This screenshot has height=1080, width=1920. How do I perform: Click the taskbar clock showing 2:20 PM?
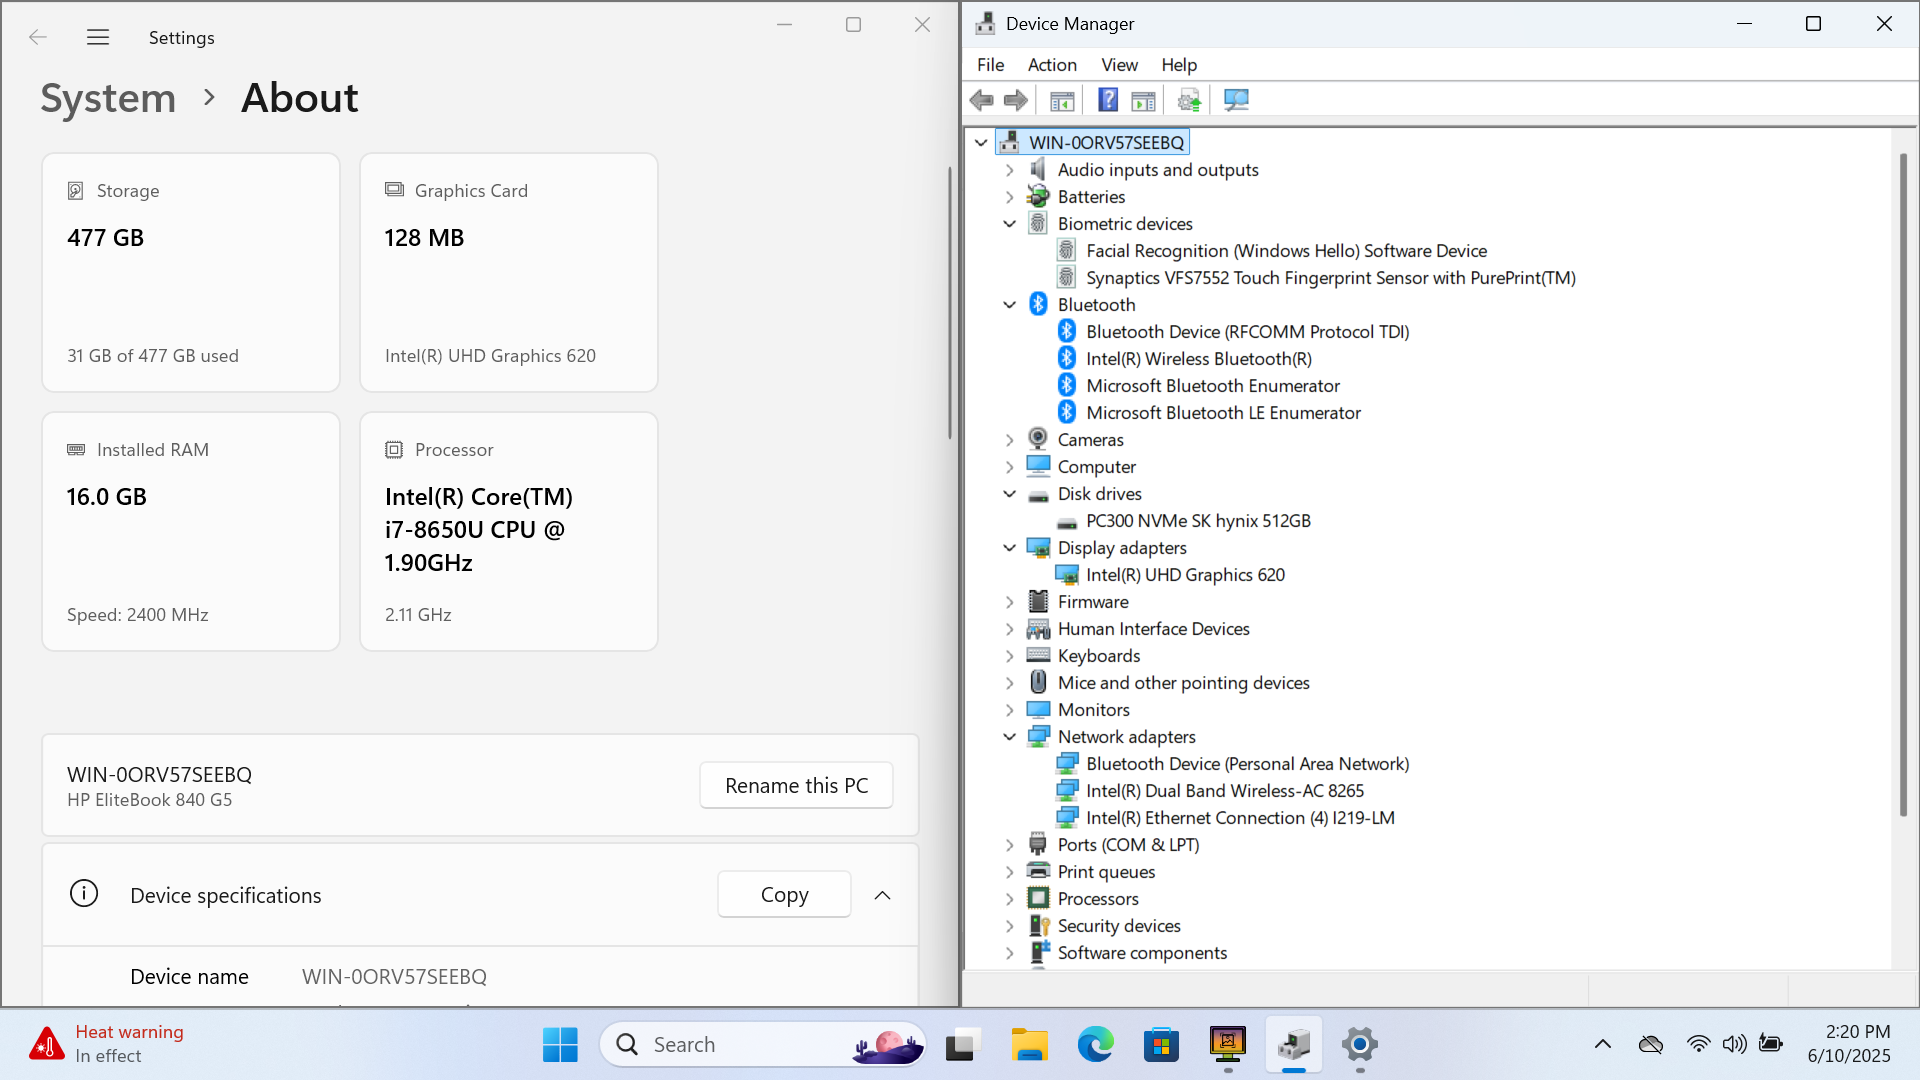click(1849, 1044)
